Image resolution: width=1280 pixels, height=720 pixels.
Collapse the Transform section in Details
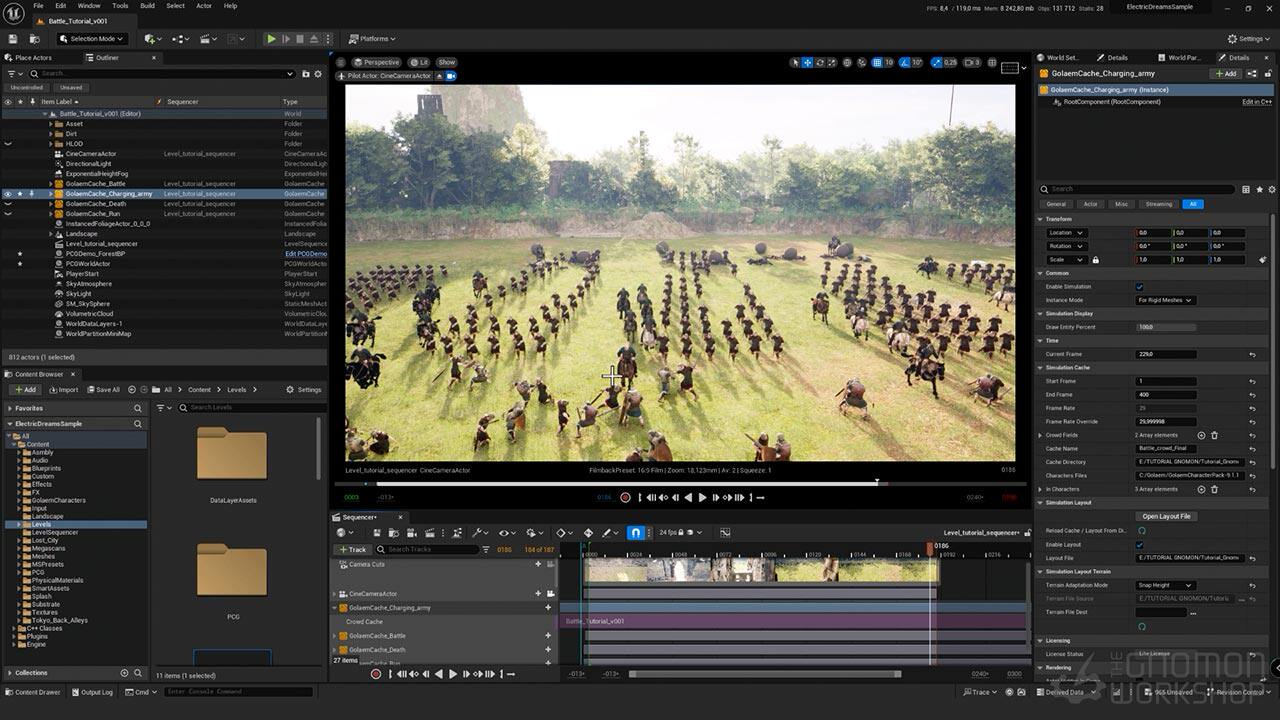1040,219
